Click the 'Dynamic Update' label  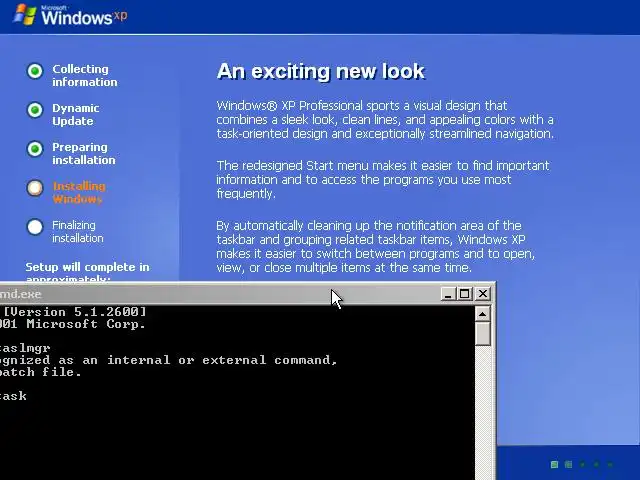pos(76,115)
